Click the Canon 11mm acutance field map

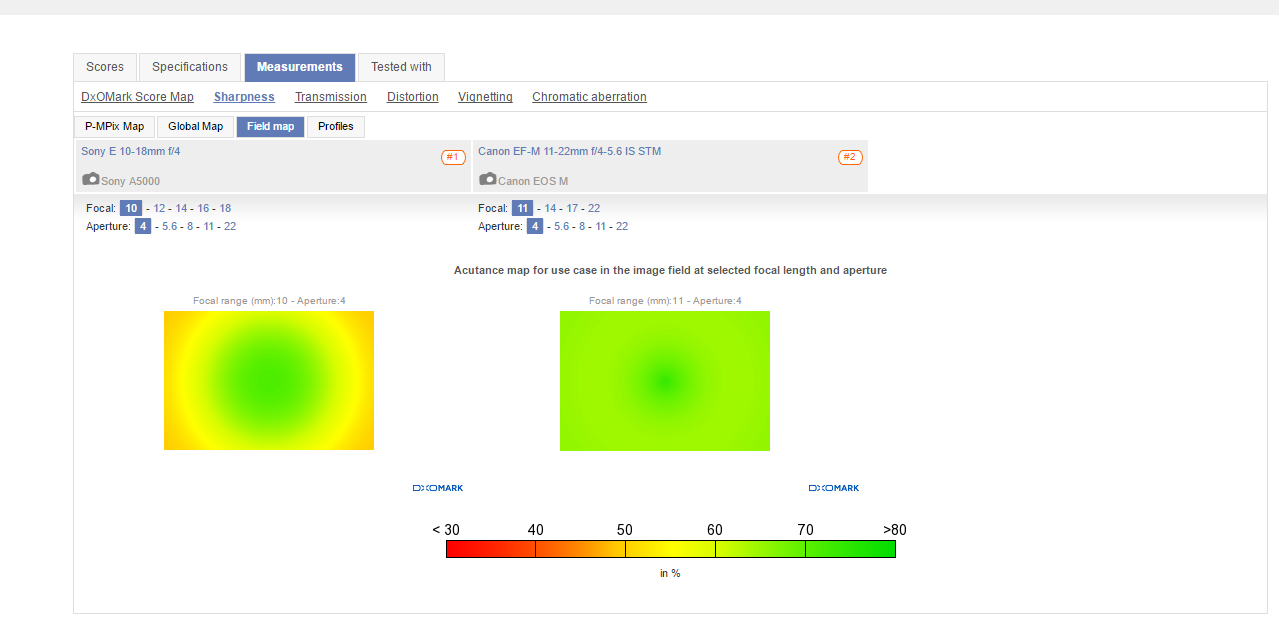(x=665, y=381)
